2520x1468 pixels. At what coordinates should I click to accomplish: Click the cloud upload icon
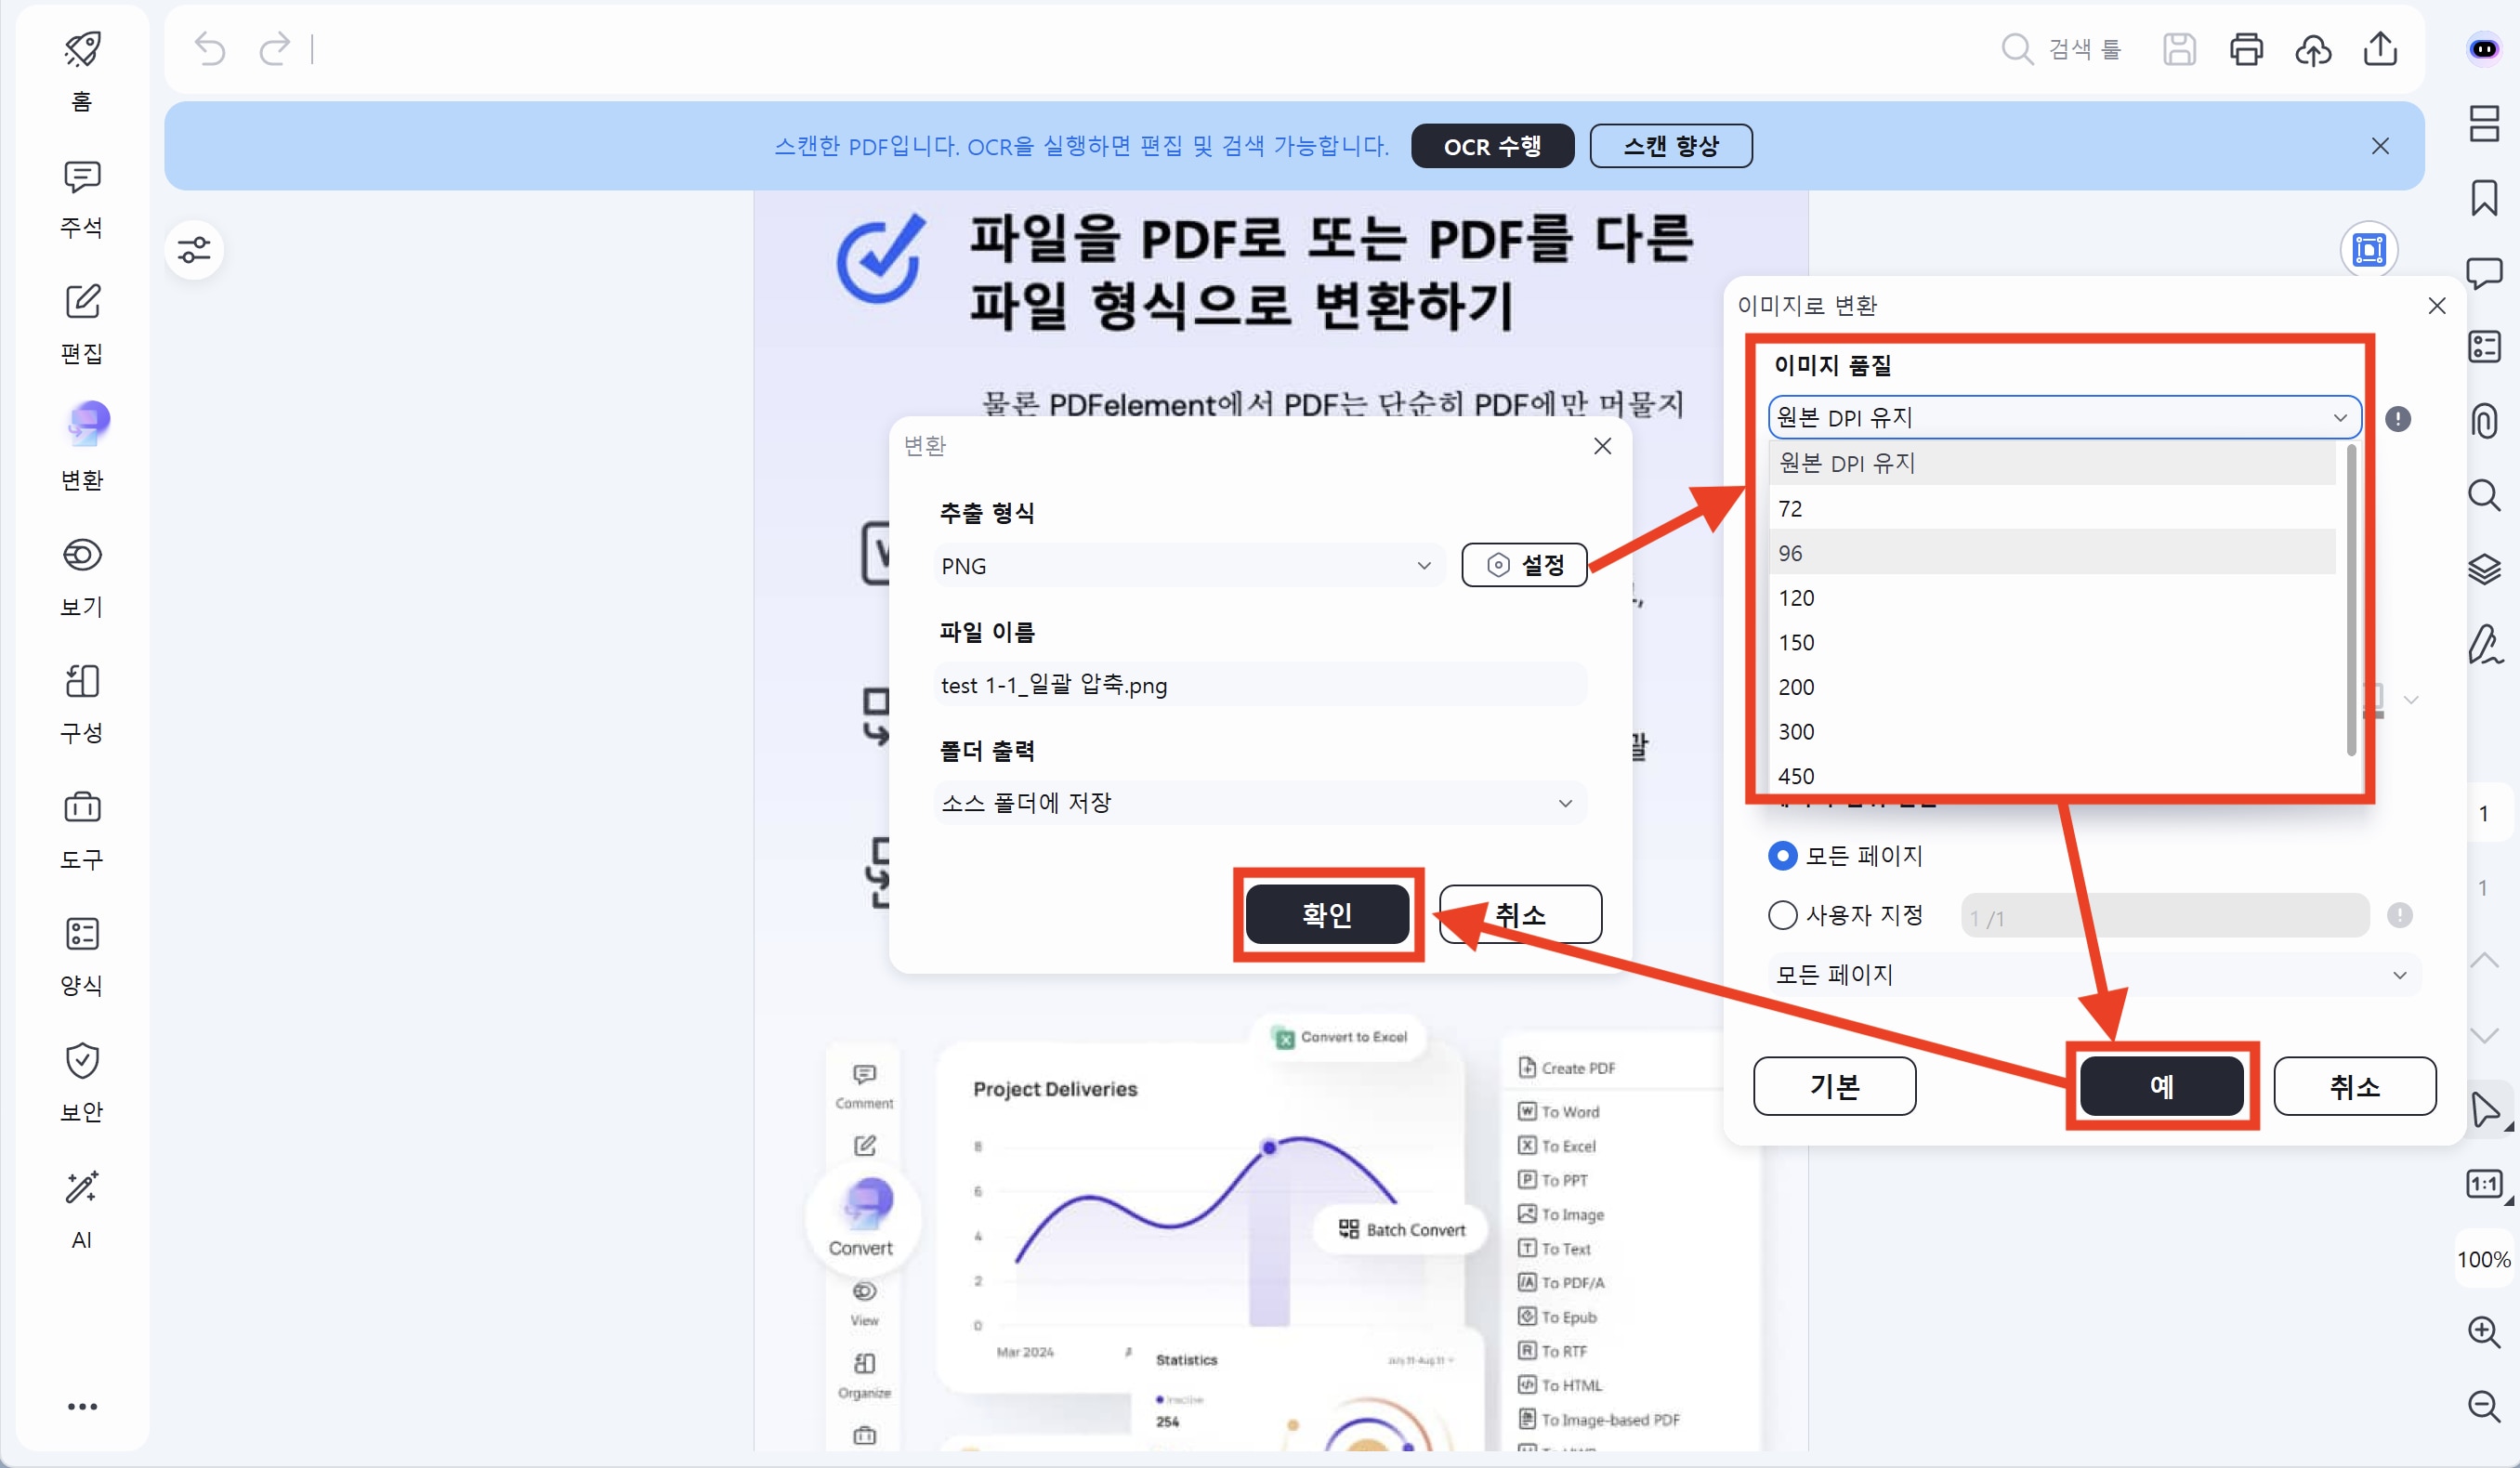[2313, 49]
